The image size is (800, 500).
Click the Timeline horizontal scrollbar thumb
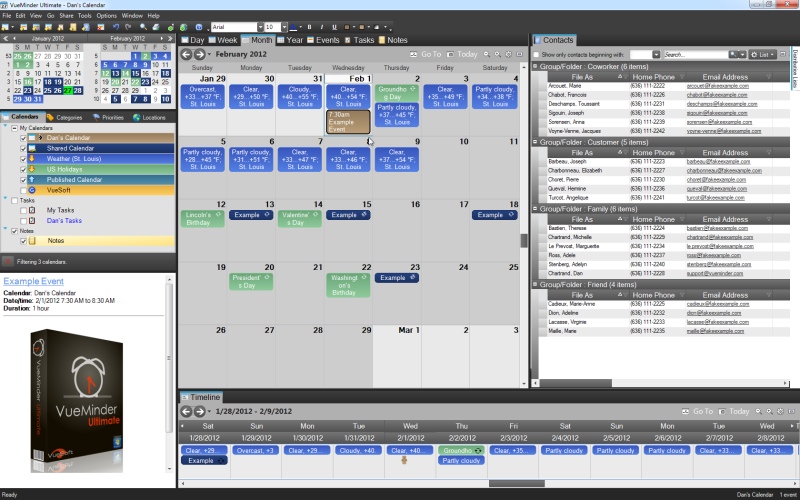pyautogui.click(x=516, y=483)
